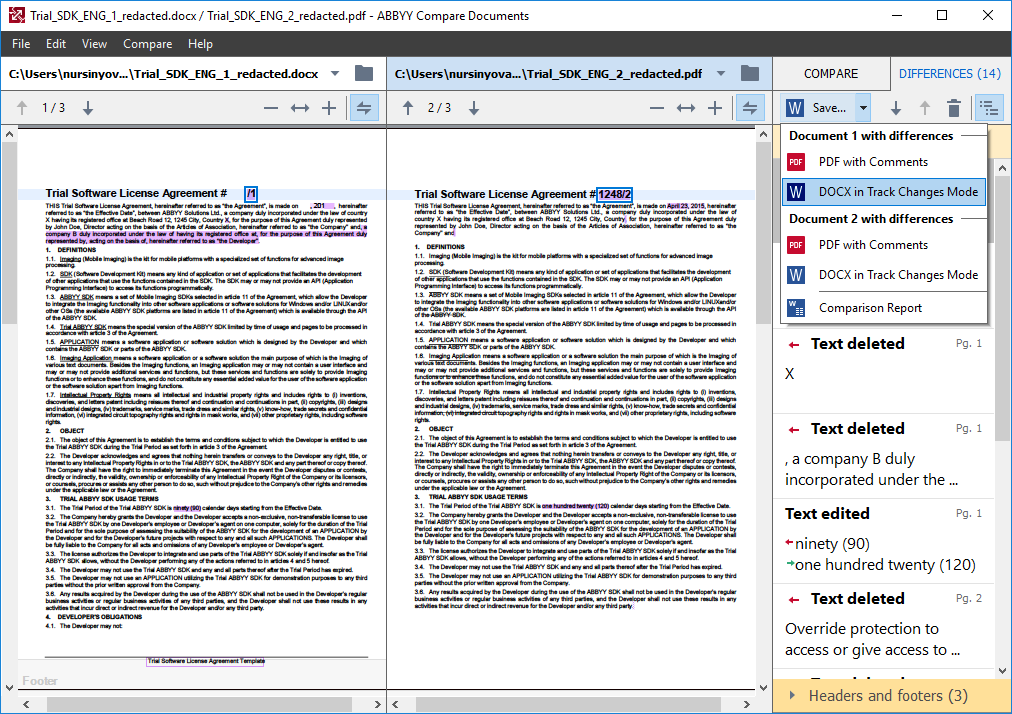Go to previous page in left document
The height and width of the screenshot is (714, 1012).
point(22,108)
